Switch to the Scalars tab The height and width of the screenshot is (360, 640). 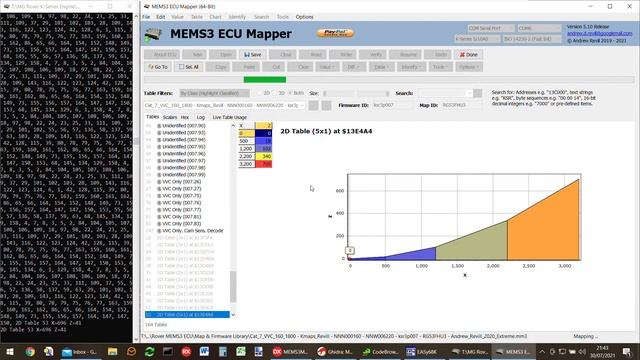click(x=170, y=117)
